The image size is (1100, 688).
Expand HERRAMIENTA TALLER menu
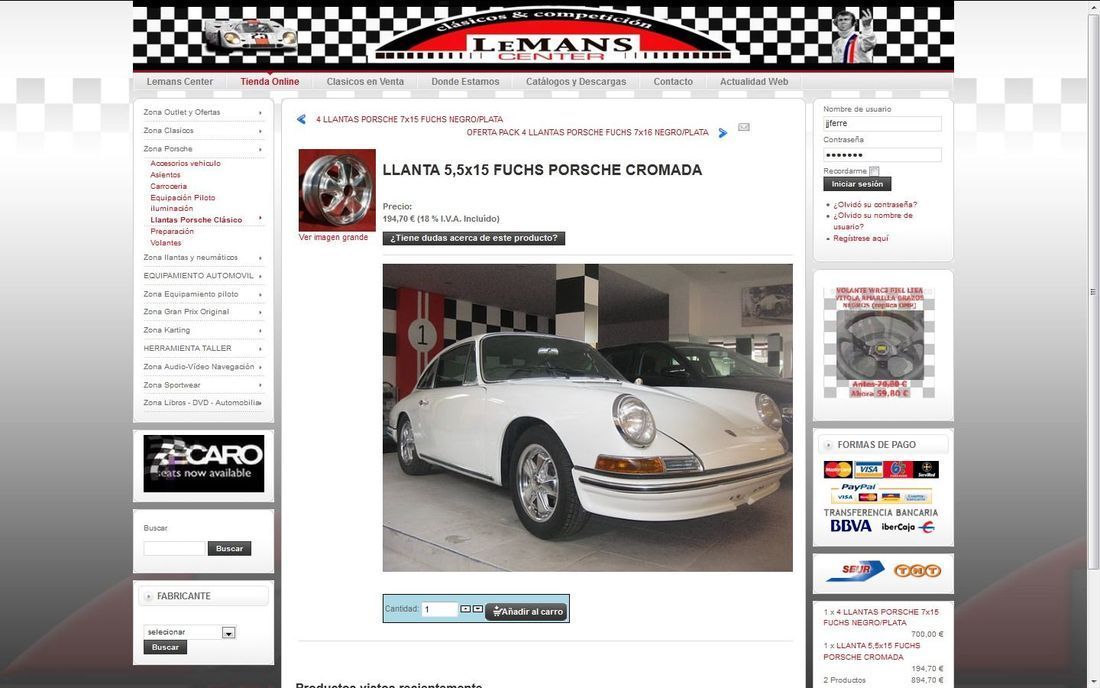coord(203,348)
